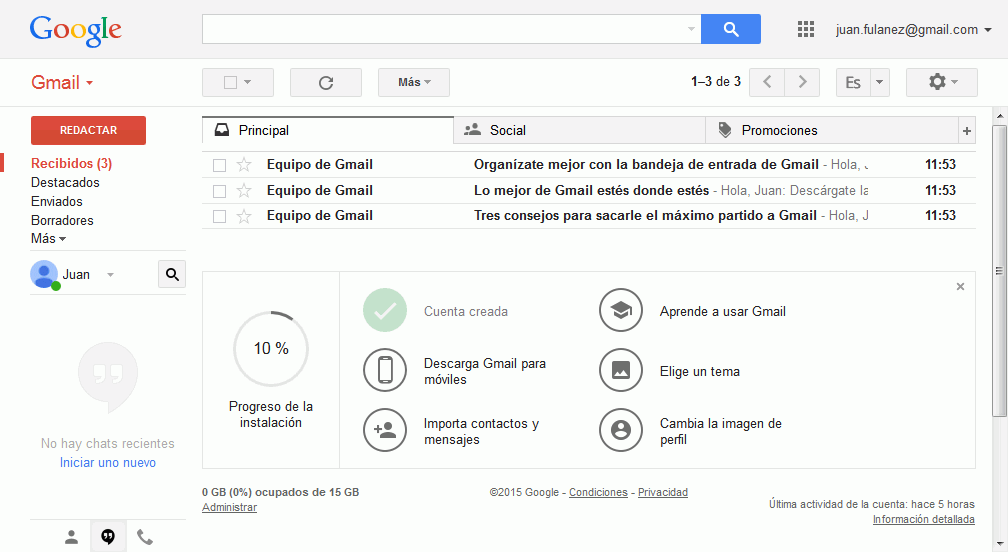Viewport: 1008px width, 552px height.
Task: Refresh the inbox with the reload icon
Action: click(326, 82)
